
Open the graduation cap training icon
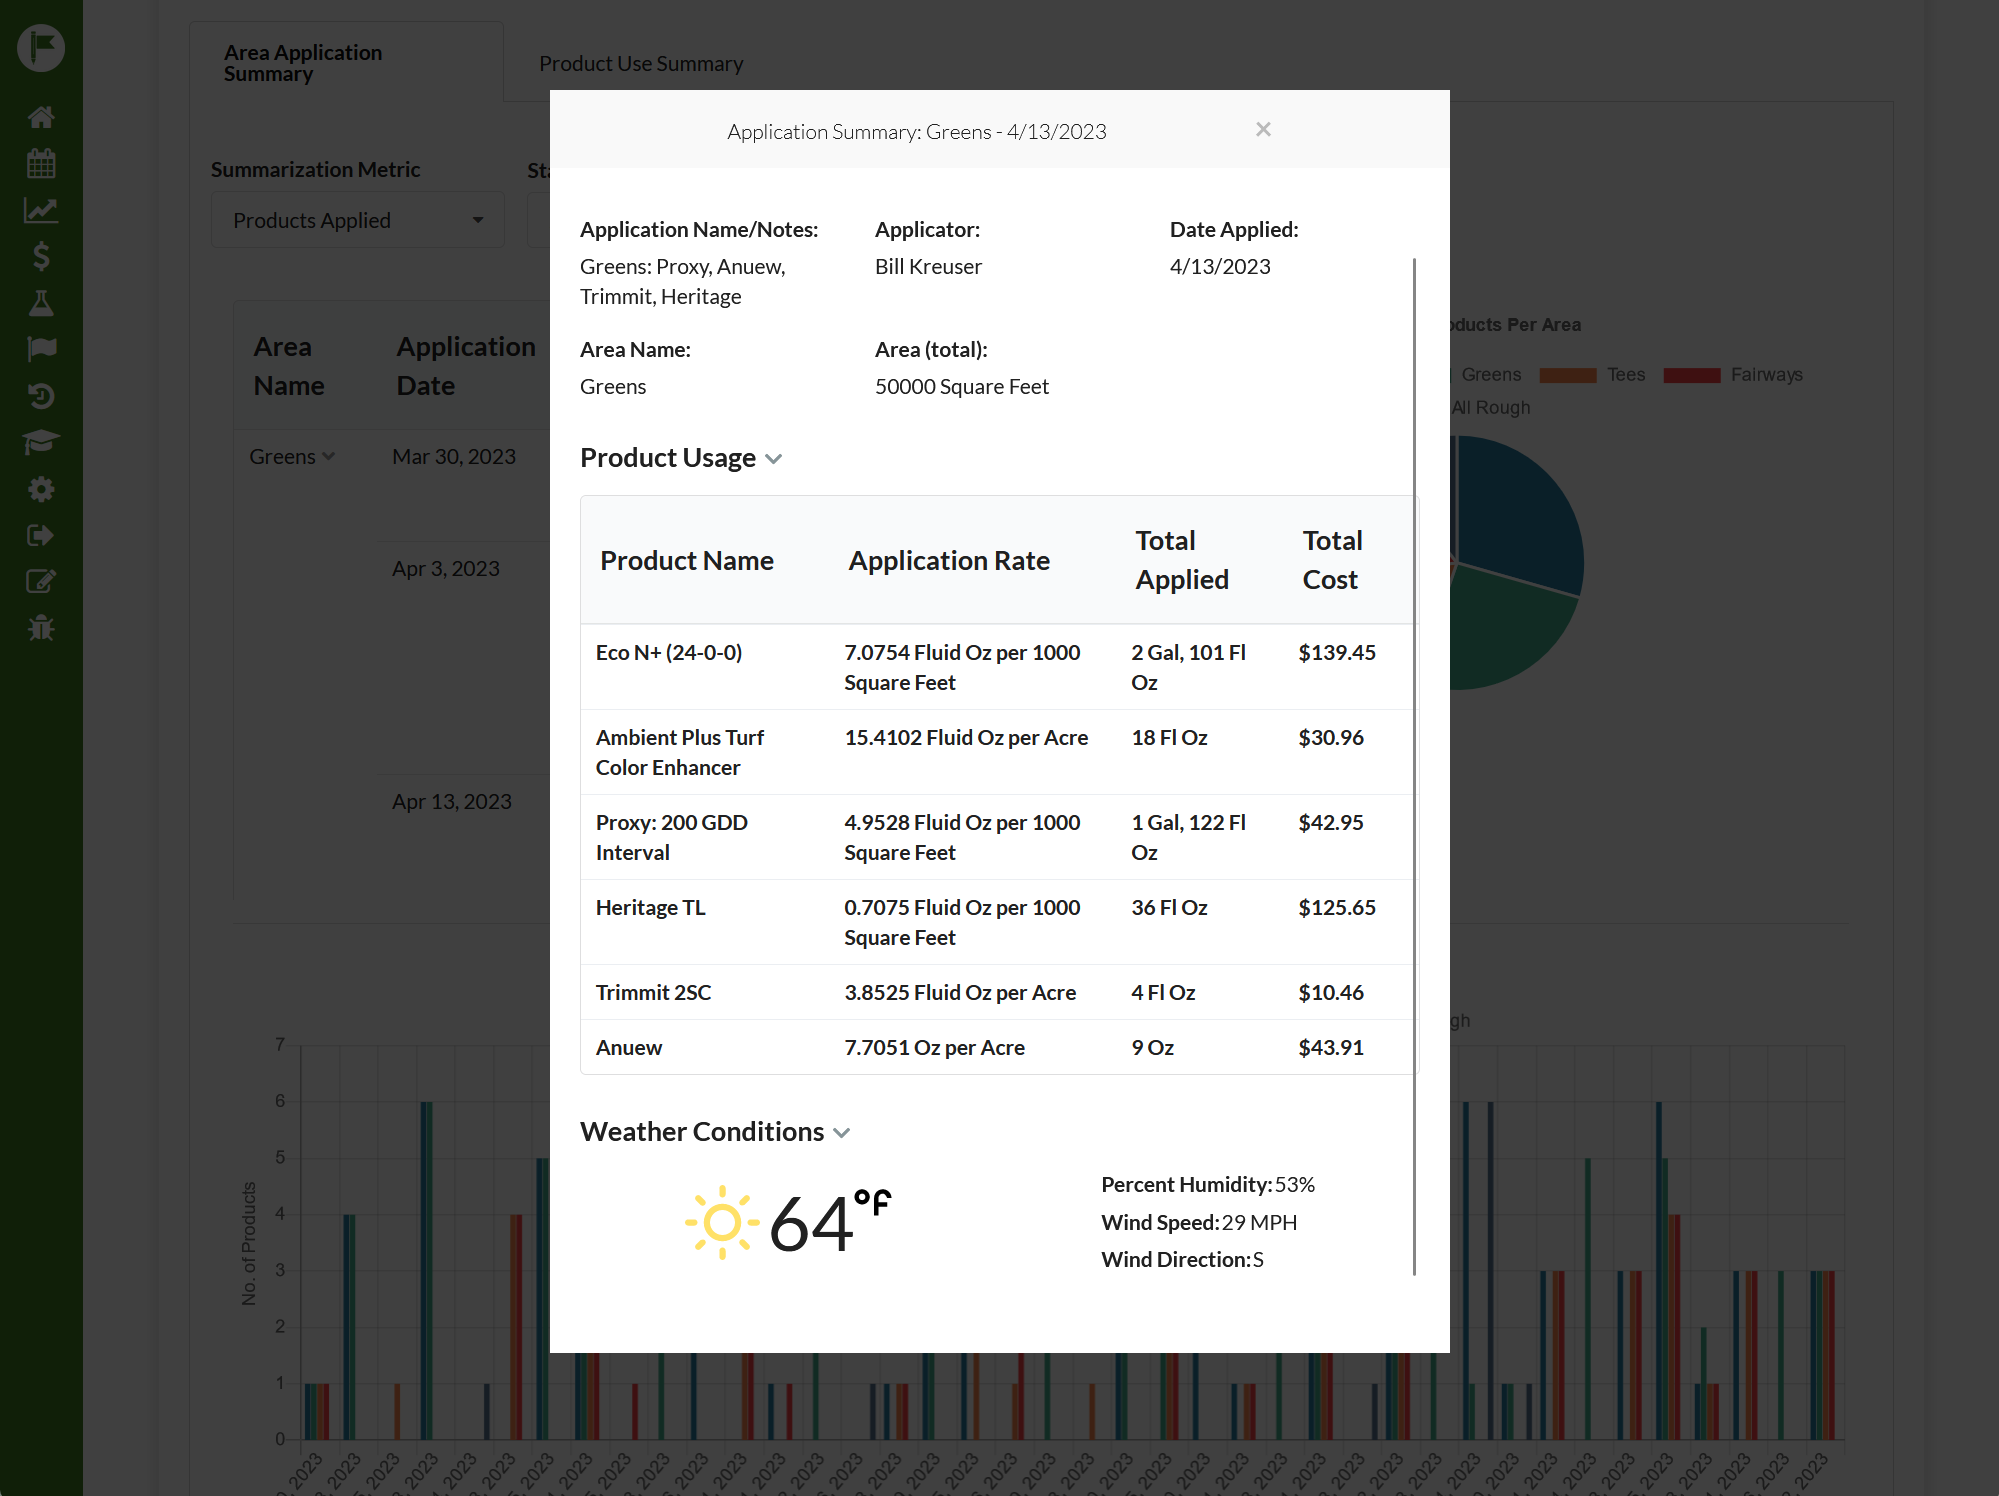click(x=41, y=442)
